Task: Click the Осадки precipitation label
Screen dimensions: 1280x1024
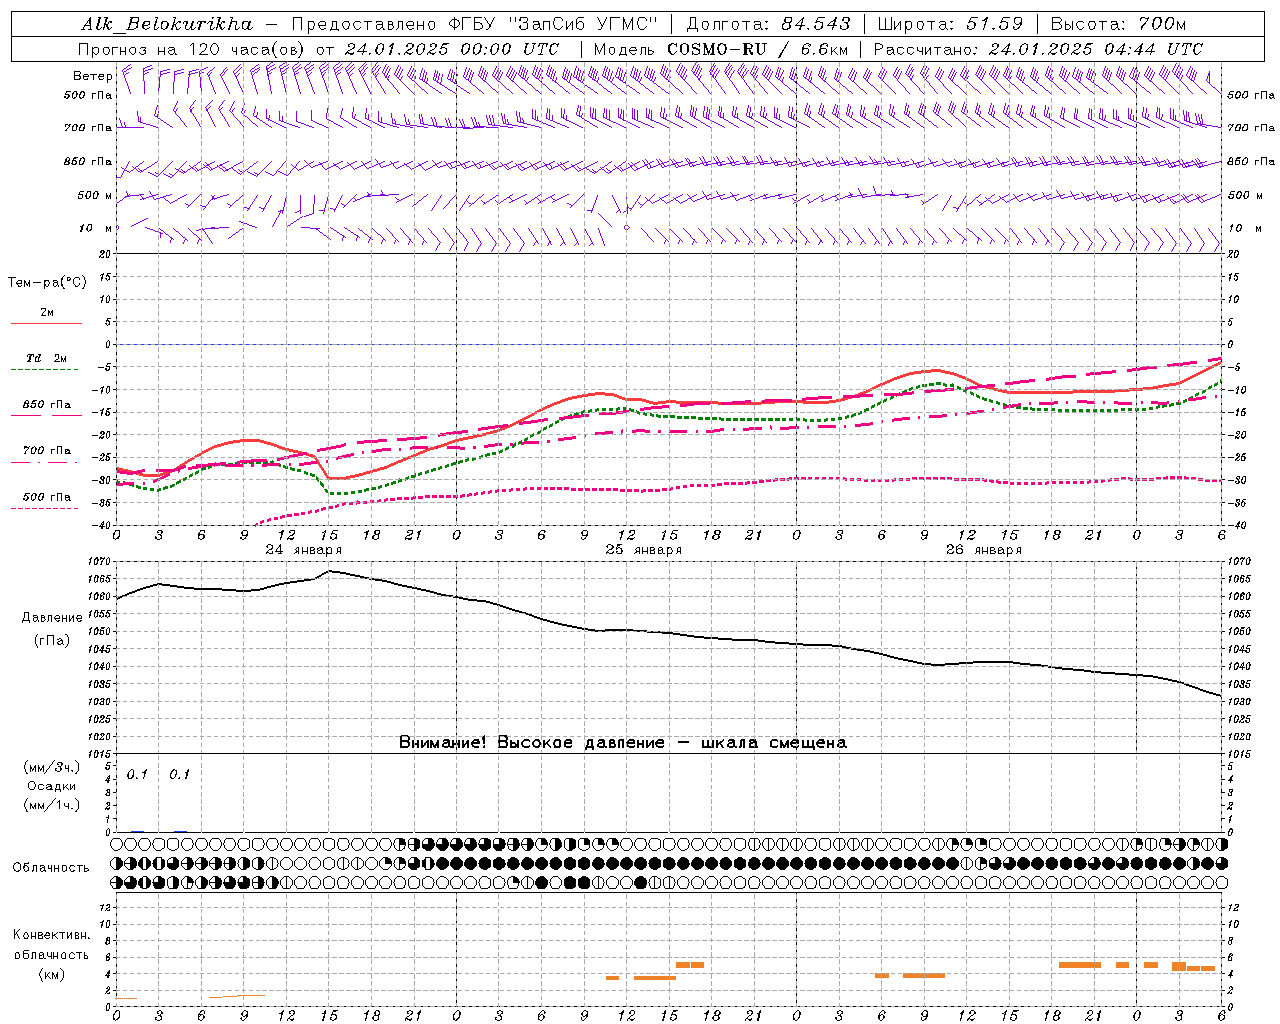Action: point(52,786)
